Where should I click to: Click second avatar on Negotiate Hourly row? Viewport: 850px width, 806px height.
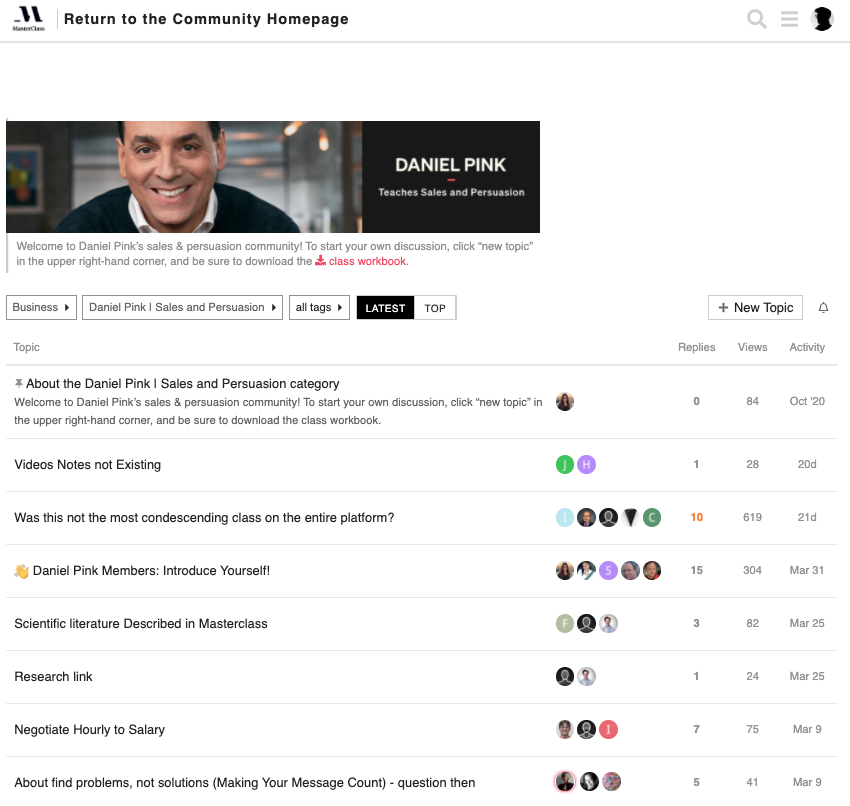click(x=586, y=730)
